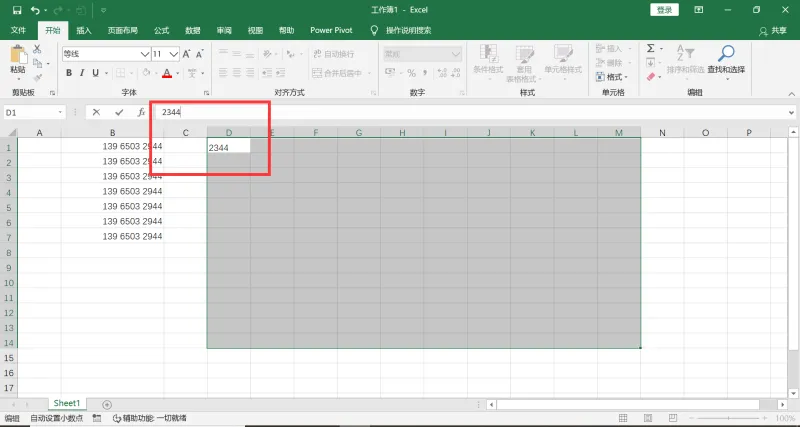Add a new sheet with plus button

click(x=107, y=405)
